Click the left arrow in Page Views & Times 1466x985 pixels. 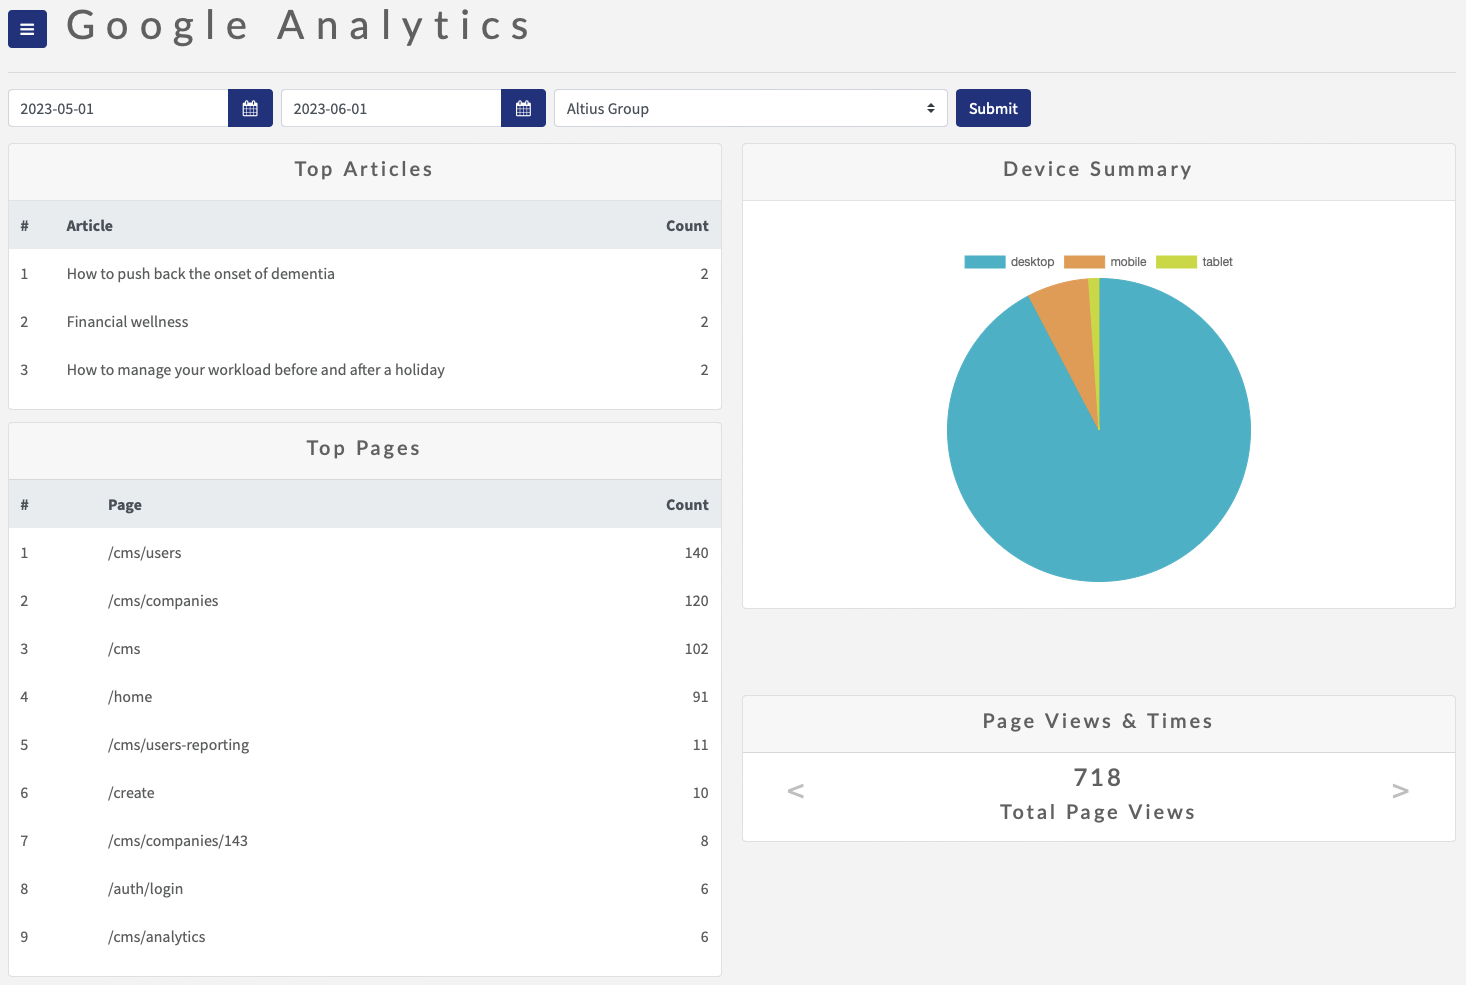point(795,790)
